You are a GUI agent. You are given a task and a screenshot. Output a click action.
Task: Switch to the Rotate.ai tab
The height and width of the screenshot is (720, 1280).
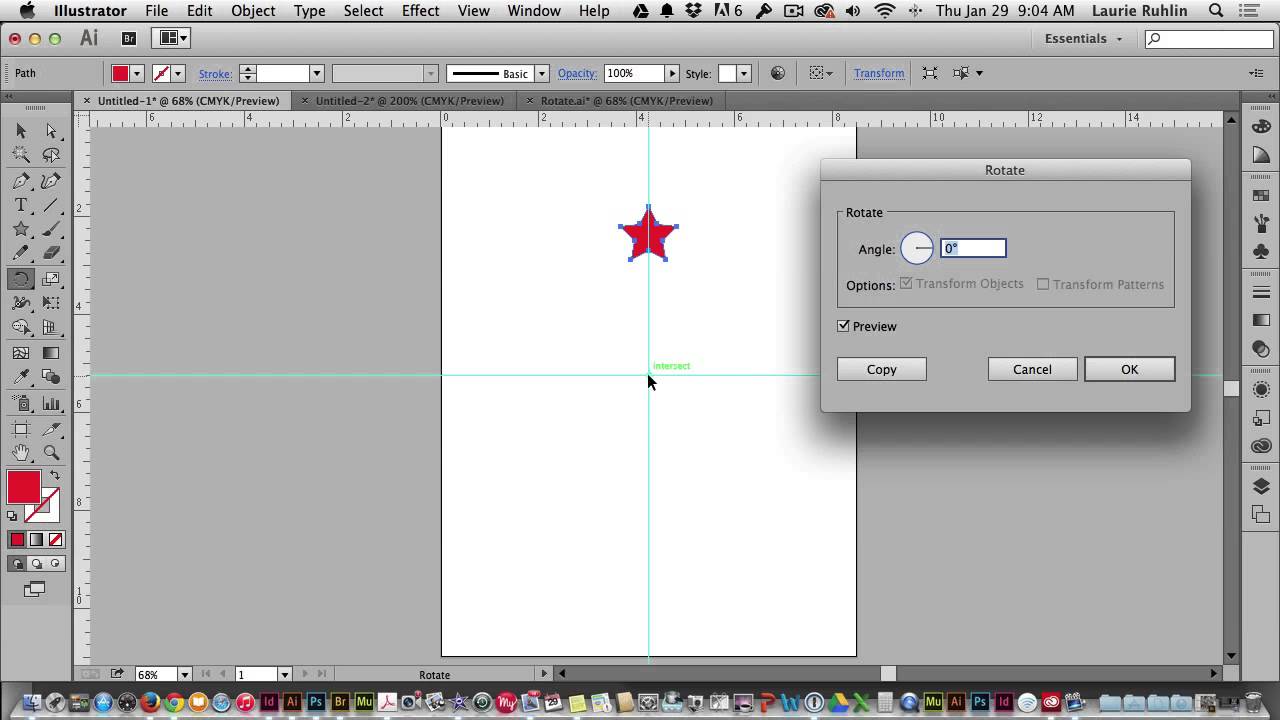coord(626,100)
